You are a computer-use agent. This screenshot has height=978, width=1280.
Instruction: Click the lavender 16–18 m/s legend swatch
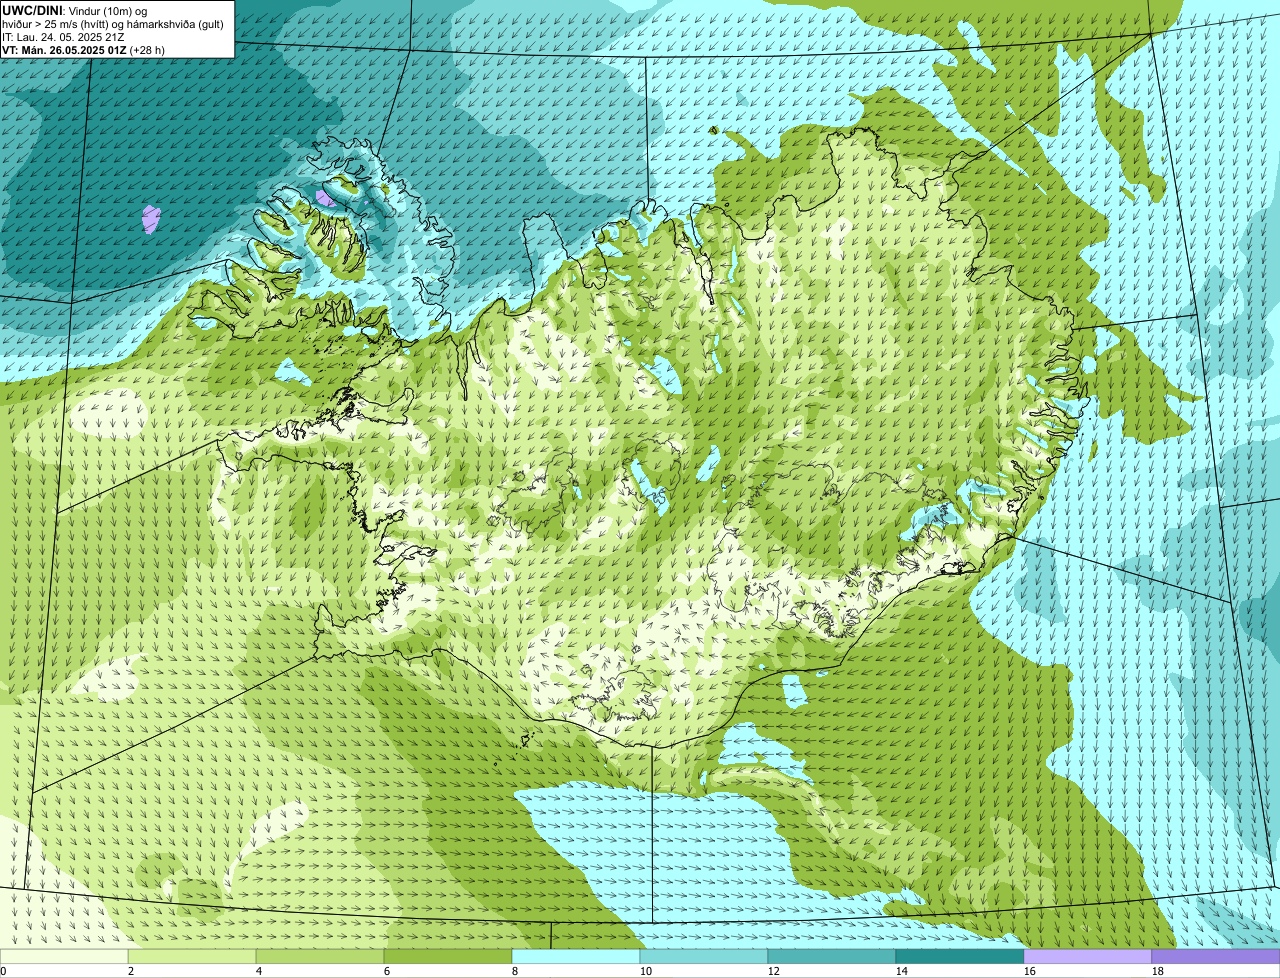coord(1088,956)
